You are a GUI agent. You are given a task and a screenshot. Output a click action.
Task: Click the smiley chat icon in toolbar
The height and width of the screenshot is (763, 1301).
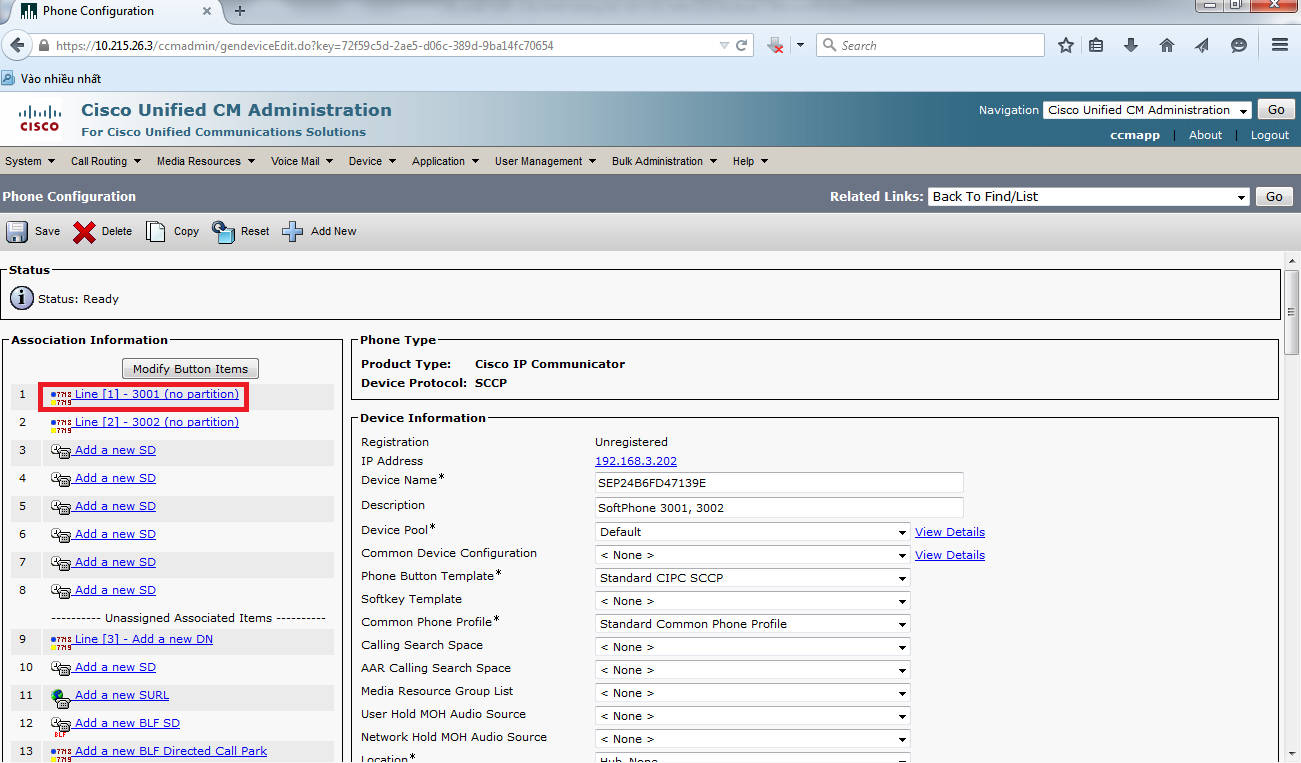(1239, 45)
